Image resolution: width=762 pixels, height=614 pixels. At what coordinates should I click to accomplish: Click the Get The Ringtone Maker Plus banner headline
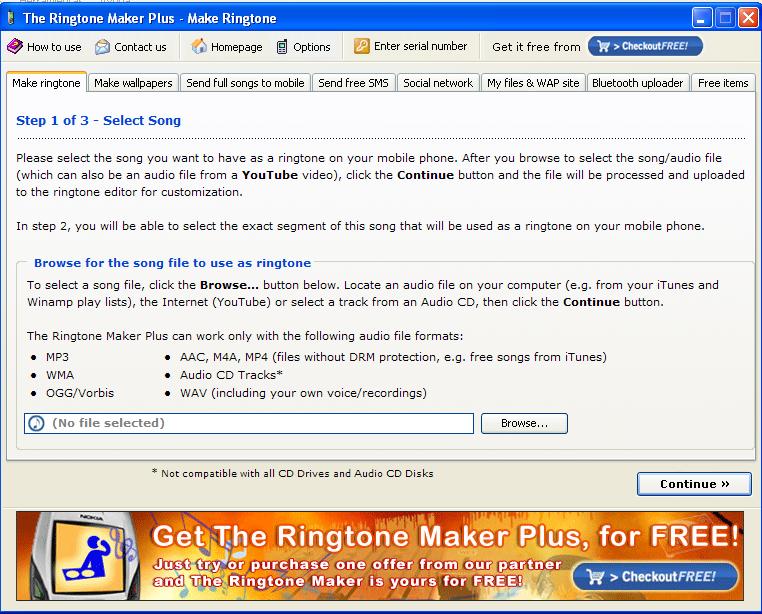445,536
